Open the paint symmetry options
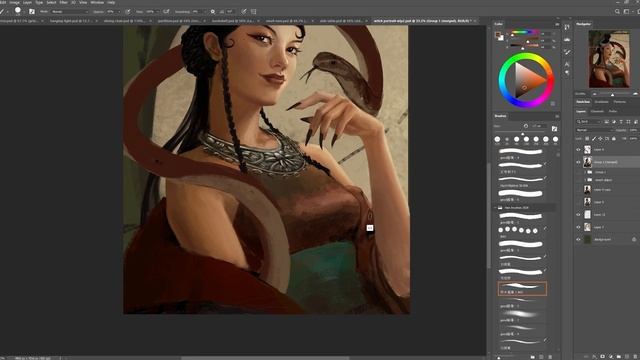The image size is (640, 360). (254, 11)
